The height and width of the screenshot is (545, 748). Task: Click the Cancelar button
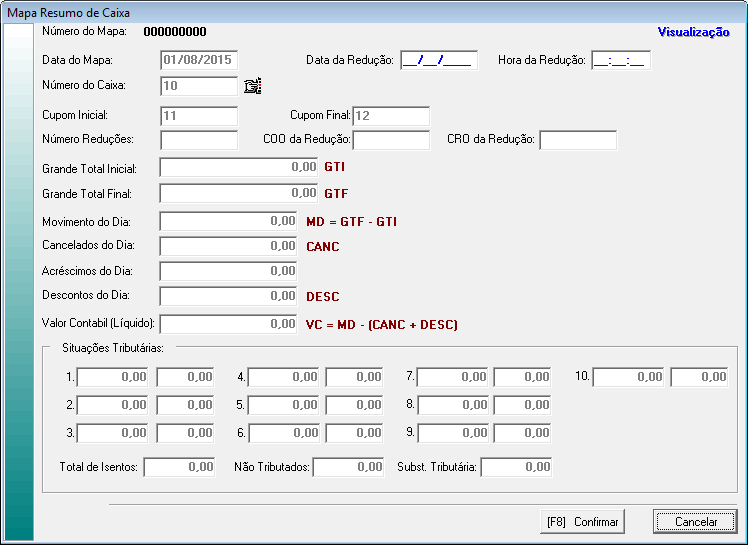coord(695,521)
